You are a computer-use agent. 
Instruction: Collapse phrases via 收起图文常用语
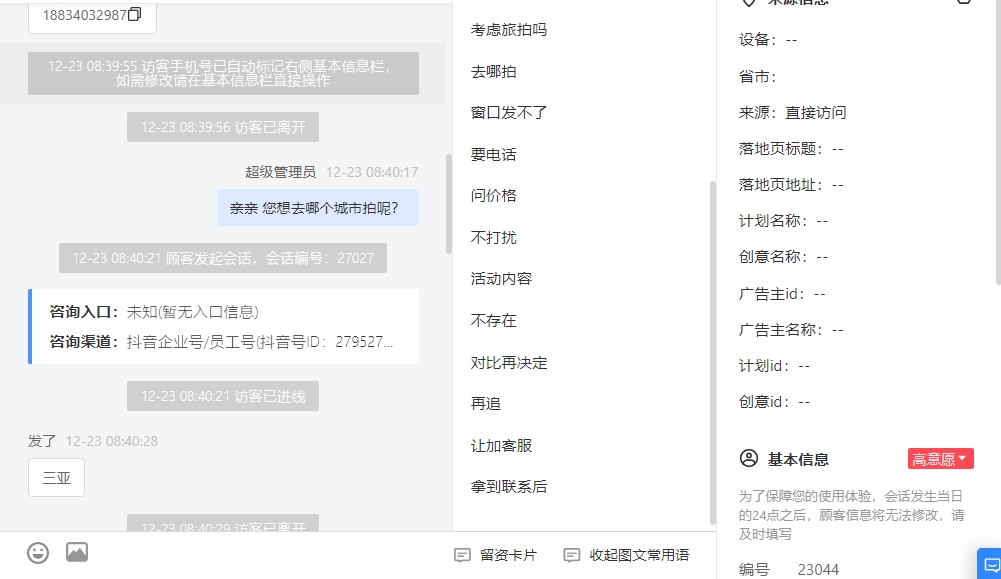coord(626,555)
